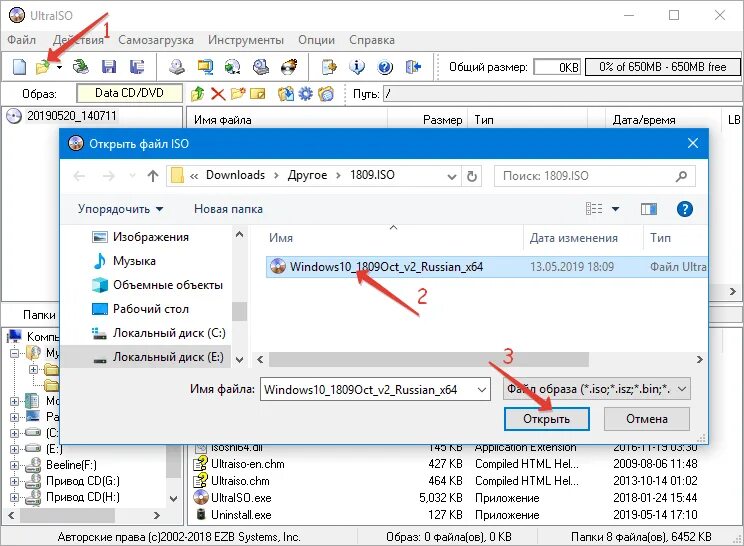744x546 pixels.
Task: Click the Отмена button in dialog
Action: (x=647, y=419)
